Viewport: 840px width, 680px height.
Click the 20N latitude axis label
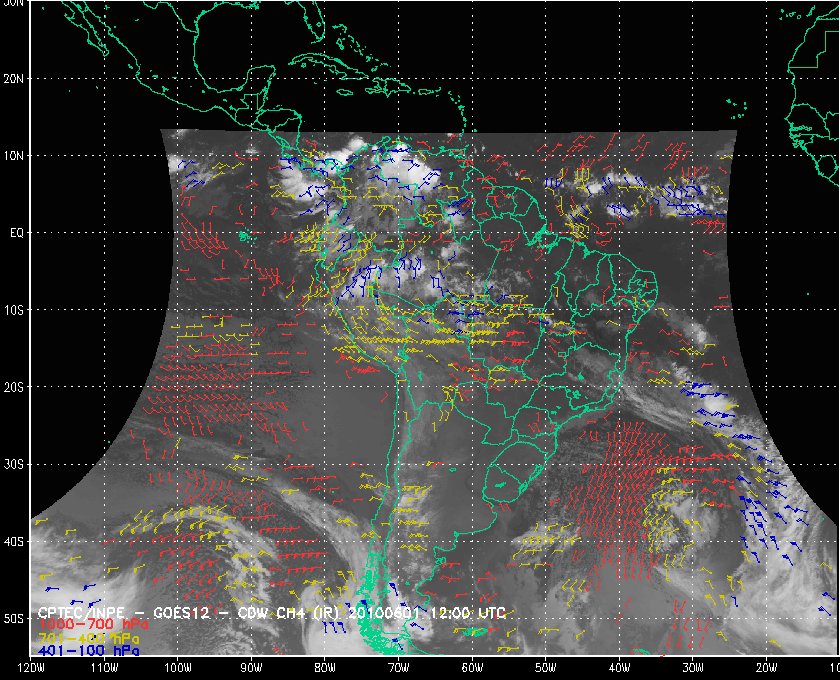14,78
